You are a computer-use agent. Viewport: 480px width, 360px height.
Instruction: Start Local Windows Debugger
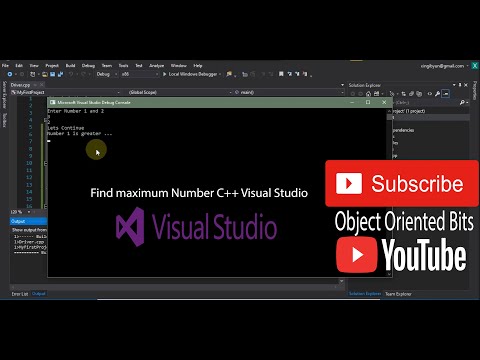[x=190, y=74]
